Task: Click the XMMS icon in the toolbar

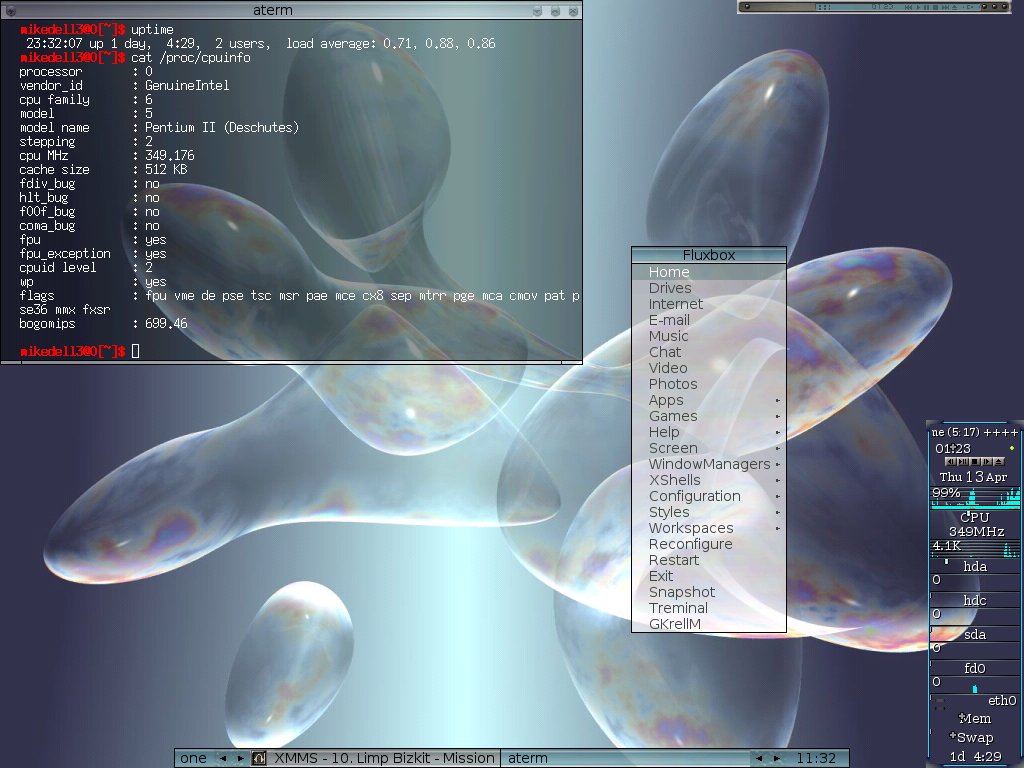Action: coord(258,758)
